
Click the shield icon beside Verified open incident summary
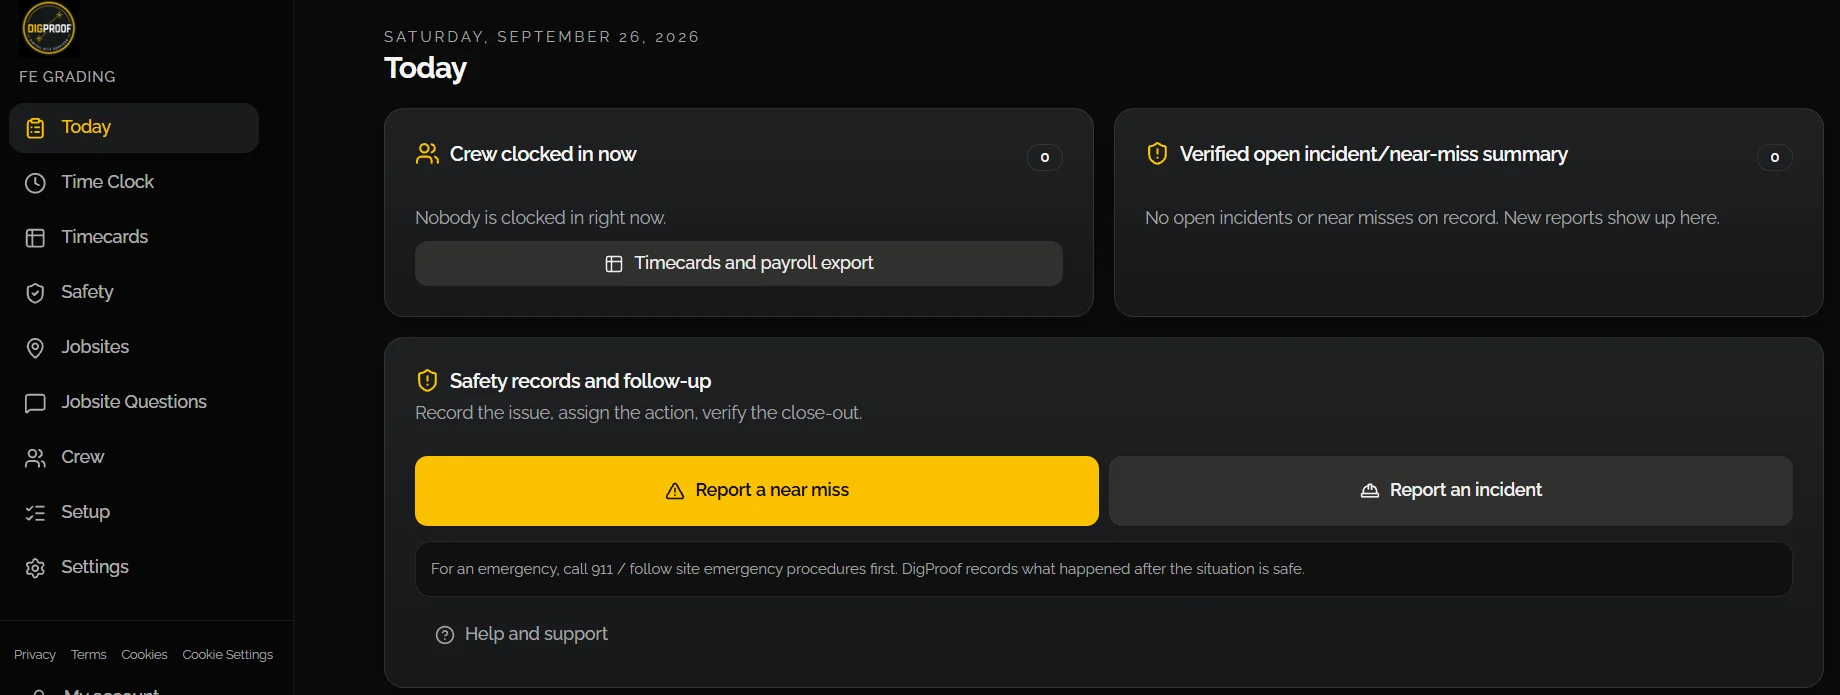1157,154
